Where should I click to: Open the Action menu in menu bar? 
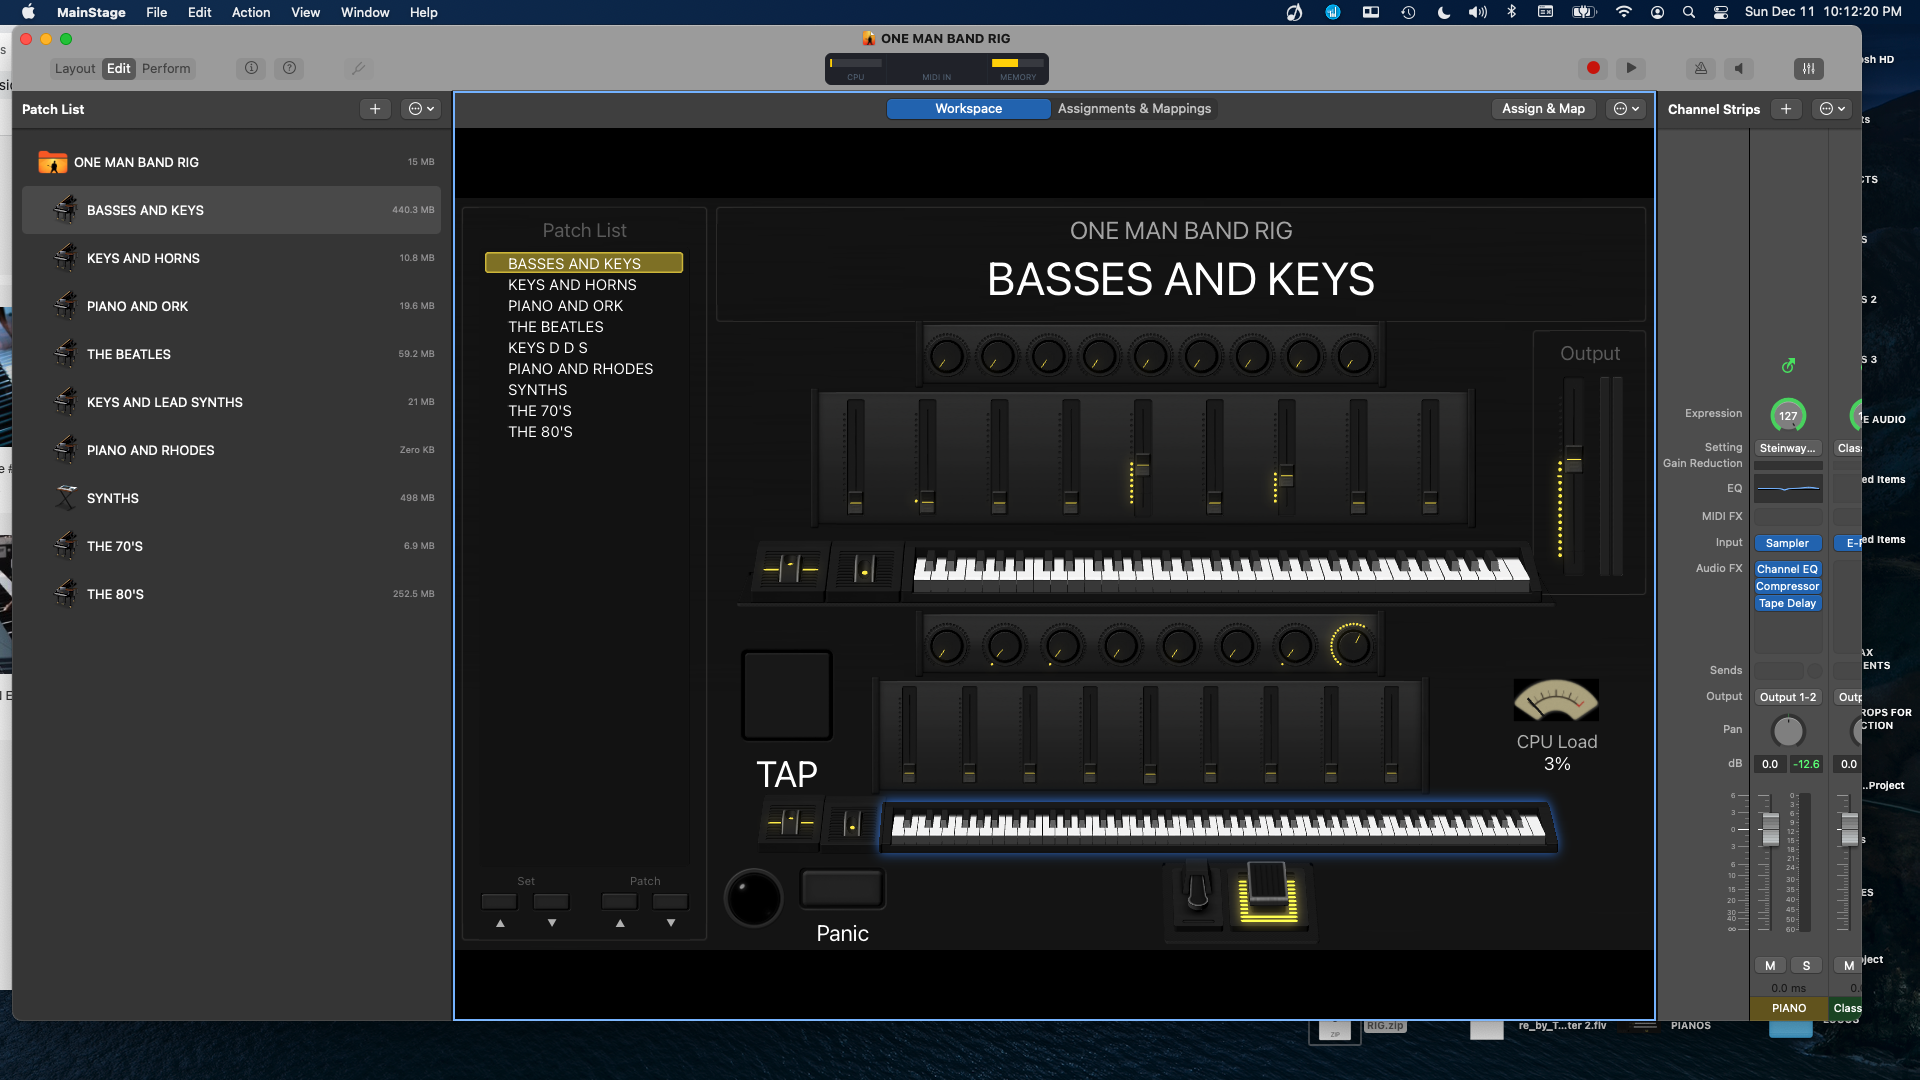(251, 12)
